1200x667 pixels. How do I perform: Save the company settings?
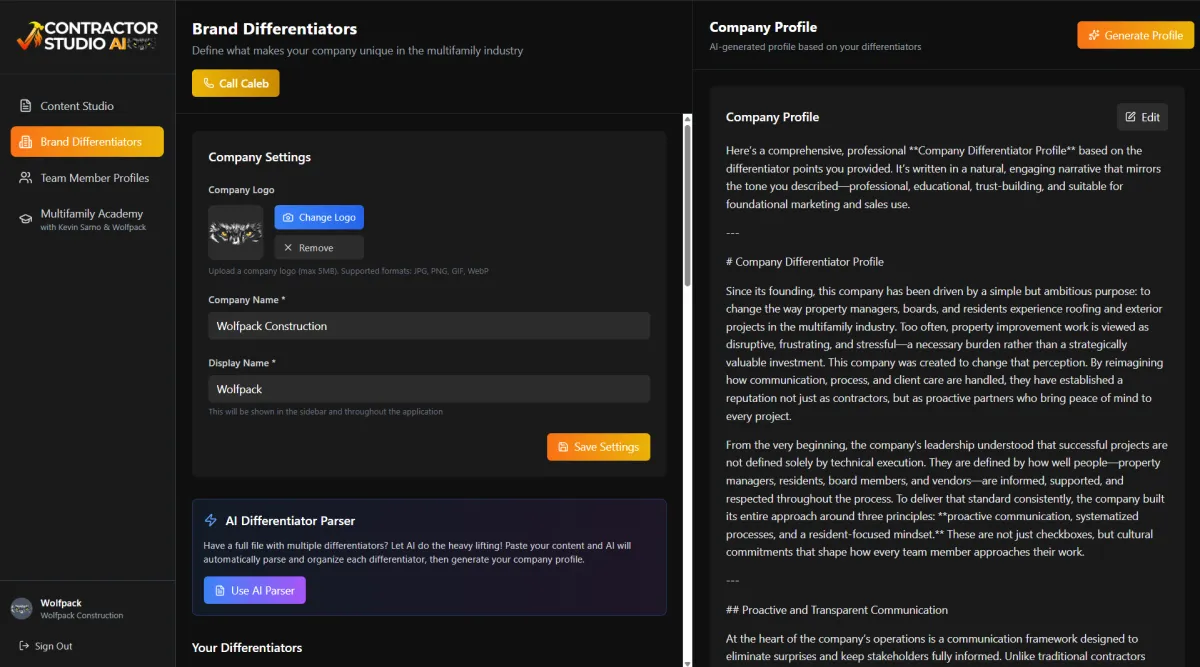[x=598, y=447]
